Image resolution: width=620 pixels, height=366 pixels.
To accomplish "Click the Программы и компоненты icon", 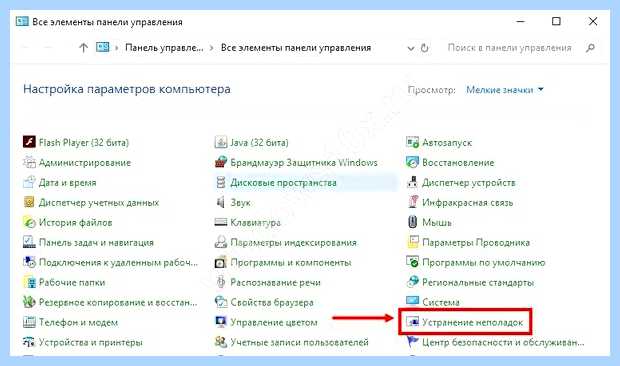I will (x=221, y=262).
